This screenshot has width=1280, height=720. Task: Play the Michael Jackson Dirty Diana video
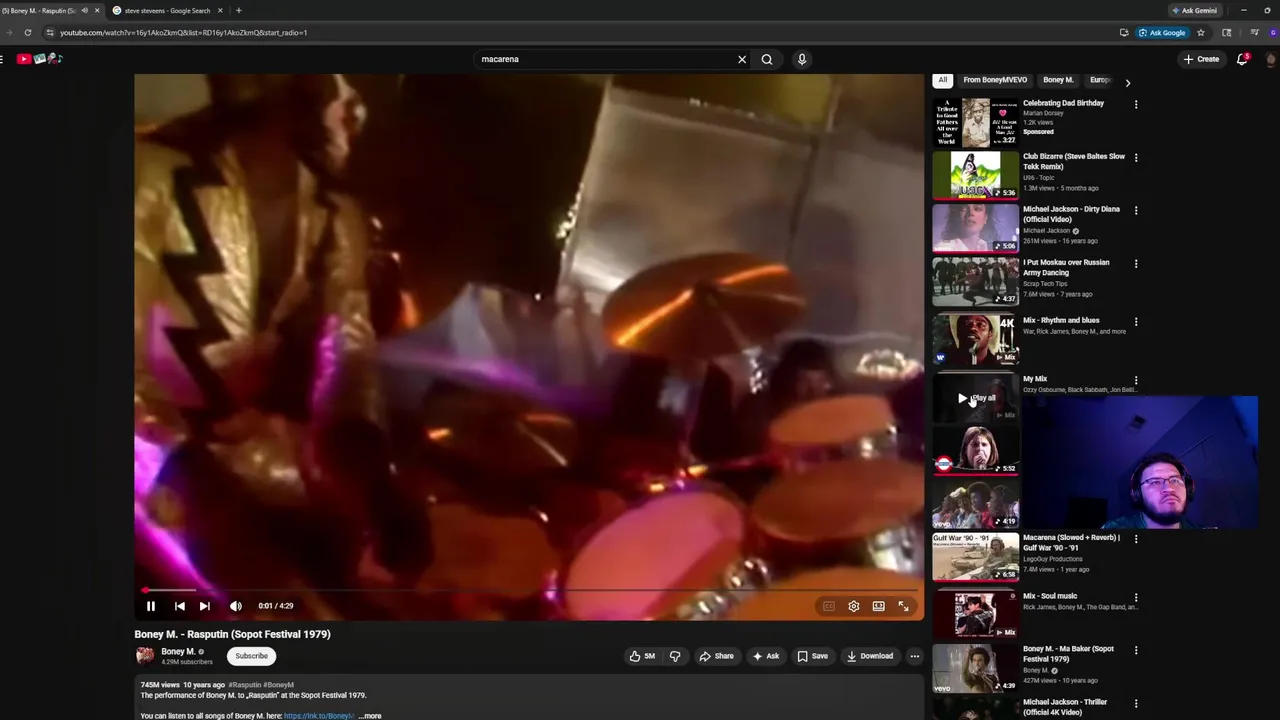[x=975, y=228]
